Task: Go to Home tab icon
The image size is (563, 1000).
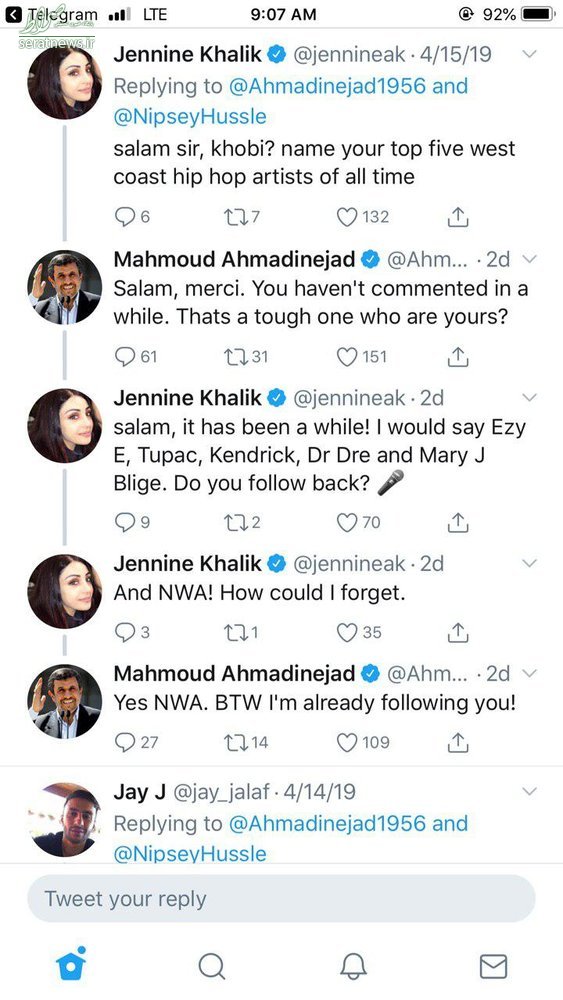Action: click(70, 964)
